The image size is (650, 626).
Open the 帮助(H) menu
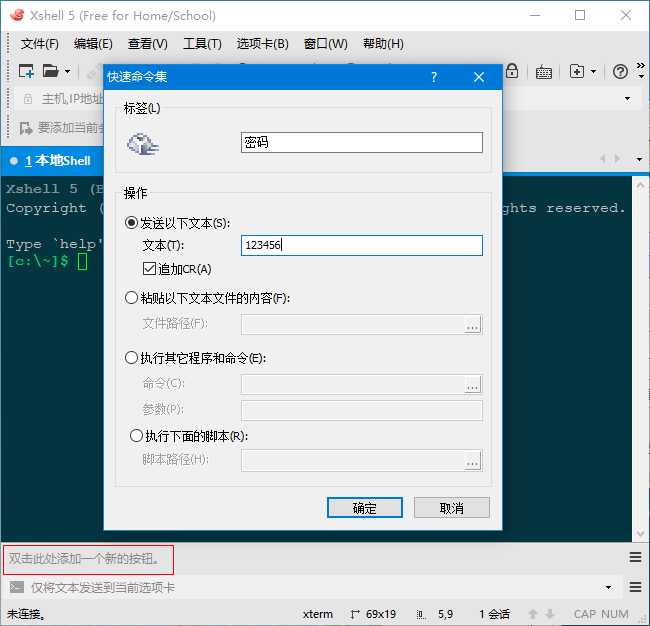[x=383, y=44]
